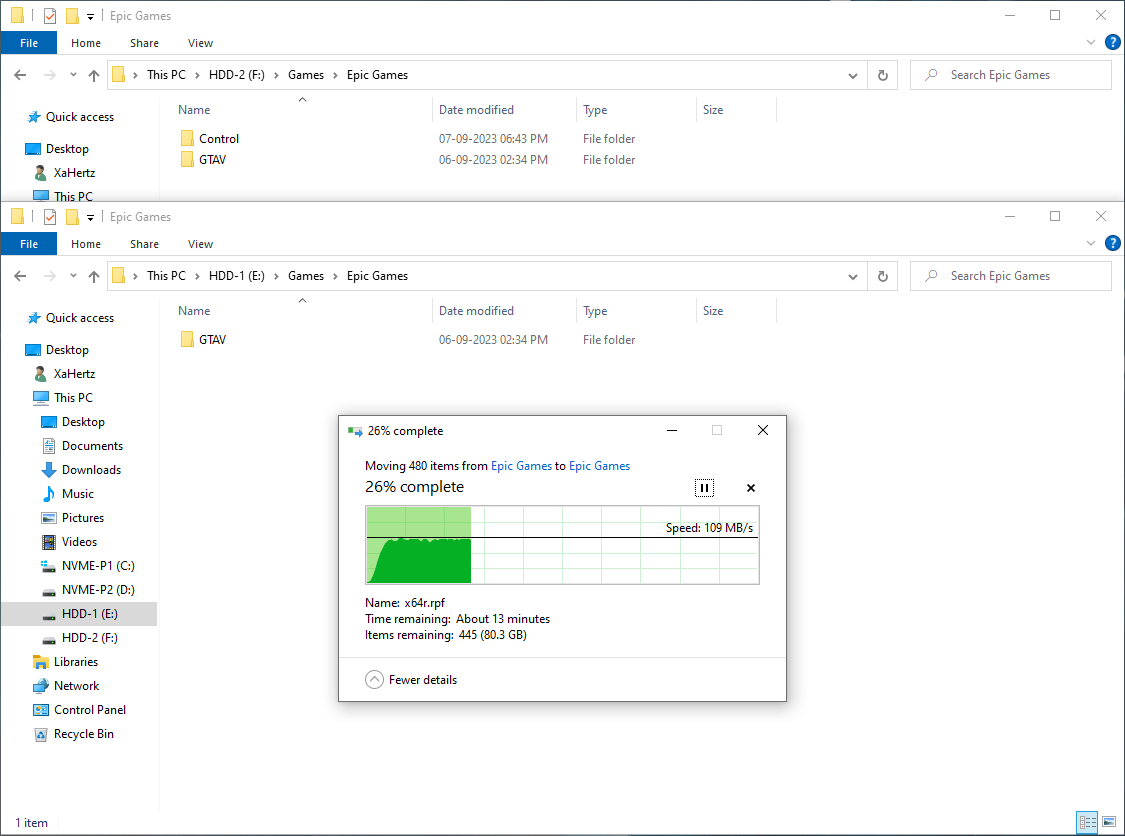Click Properties checkmark icon in HDD-1 title bar
This screenshot has width=1125, height=836.
pyautogui.click(x=50, y=217)
